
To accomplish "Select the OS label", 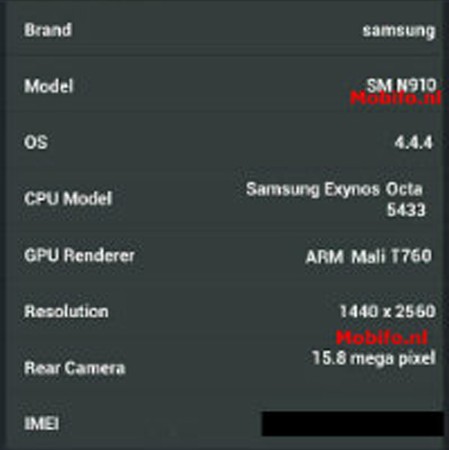I will [x=36, y=142].
